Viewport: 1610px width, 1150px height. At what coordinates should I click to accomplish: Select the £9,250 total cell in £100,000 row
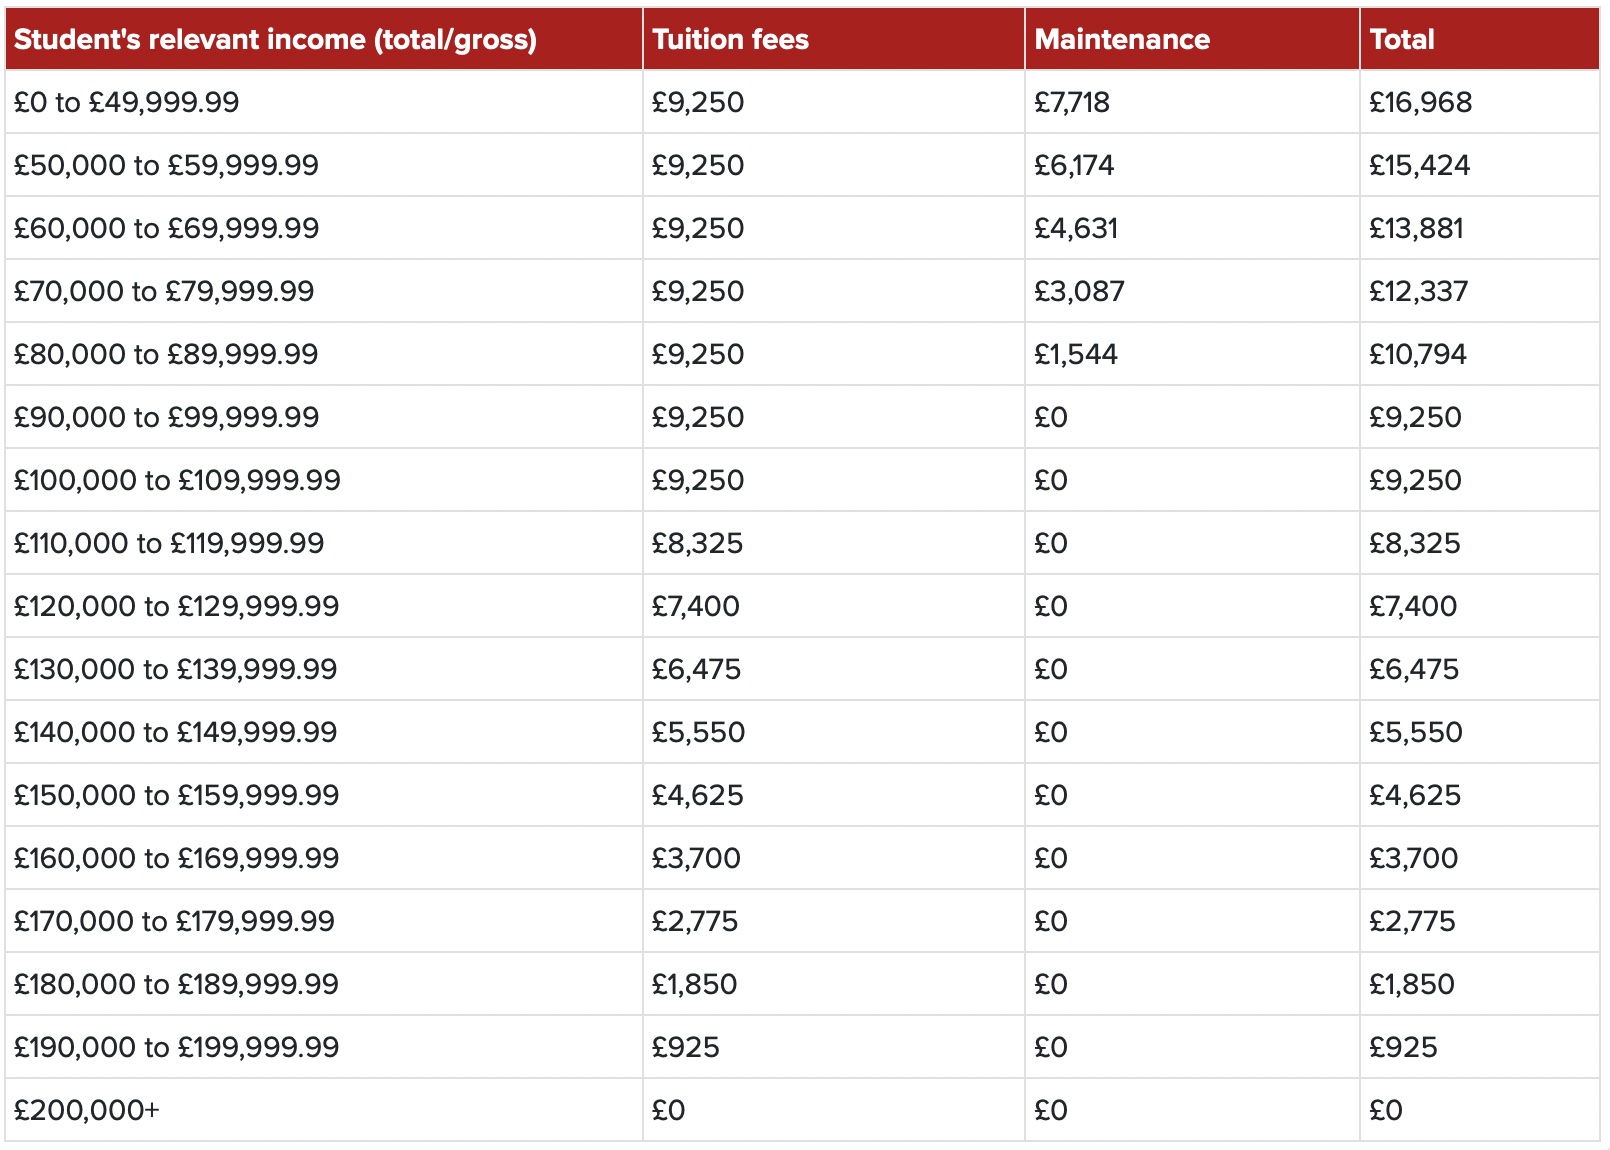(x=1480, y=480)
